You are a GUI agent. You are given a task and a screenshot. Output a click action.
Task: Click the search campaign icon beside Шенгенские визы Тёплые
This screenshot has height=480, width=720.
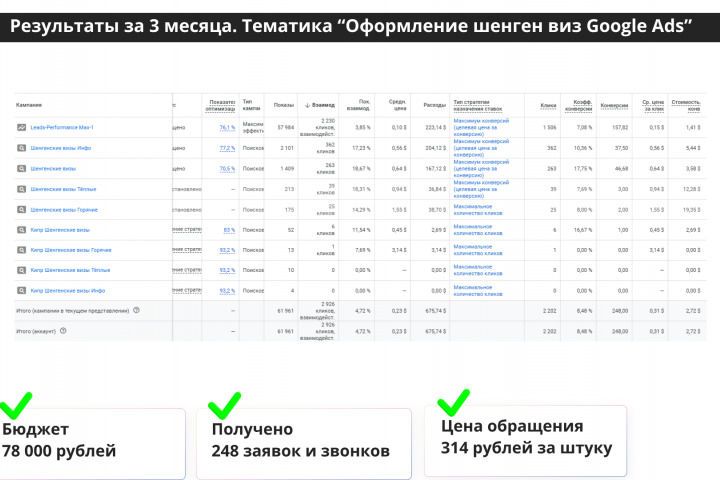22,189
